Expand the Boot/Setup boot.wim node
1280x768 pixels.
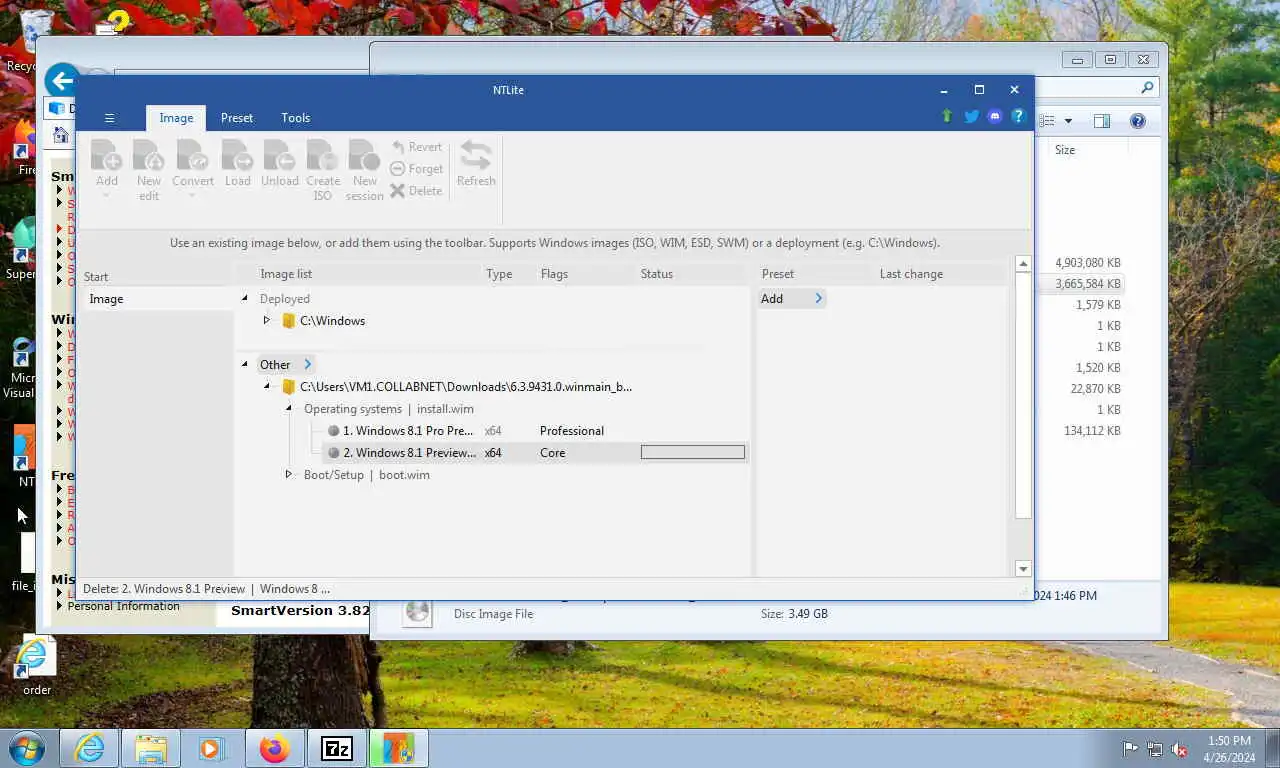point(288,475)
